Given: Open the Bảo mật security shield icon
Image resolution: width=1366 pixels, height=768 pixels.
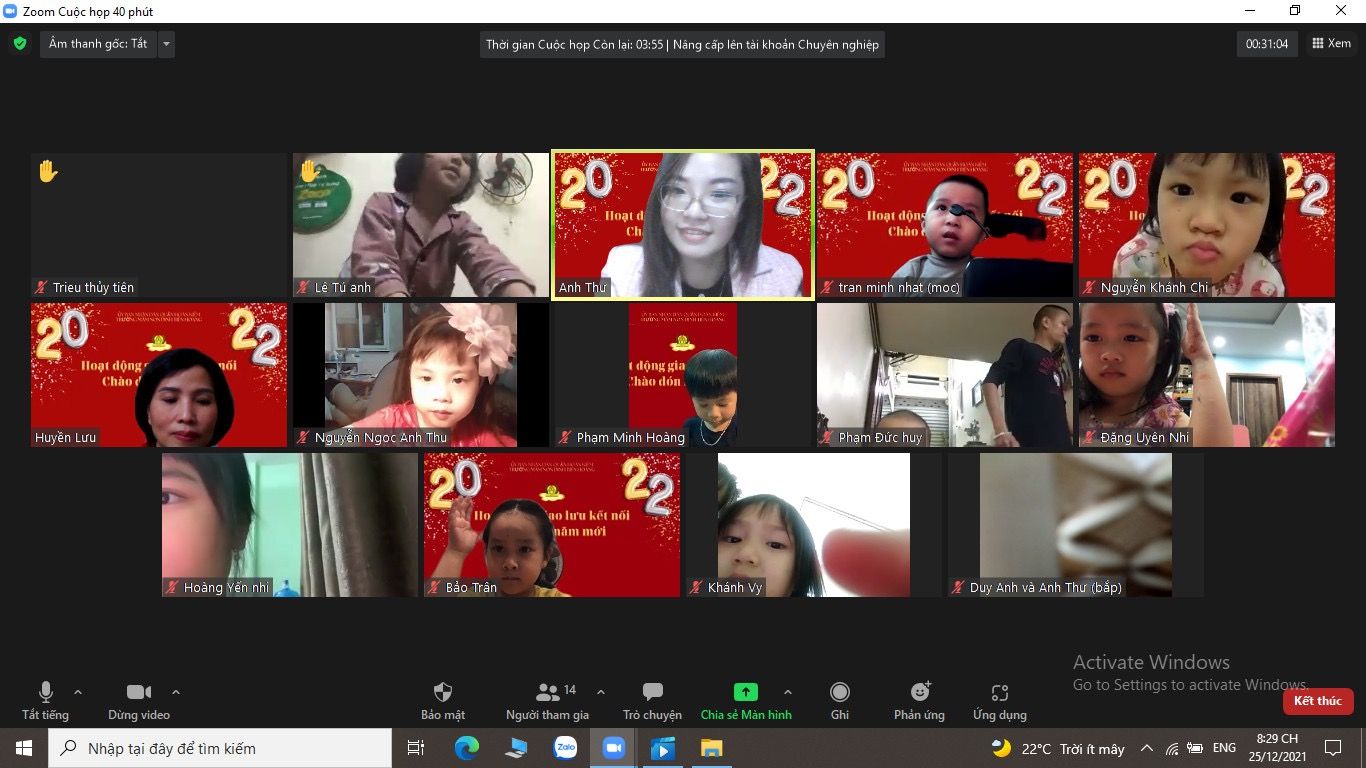Looking at the screenshot, I should click(443, 693).
